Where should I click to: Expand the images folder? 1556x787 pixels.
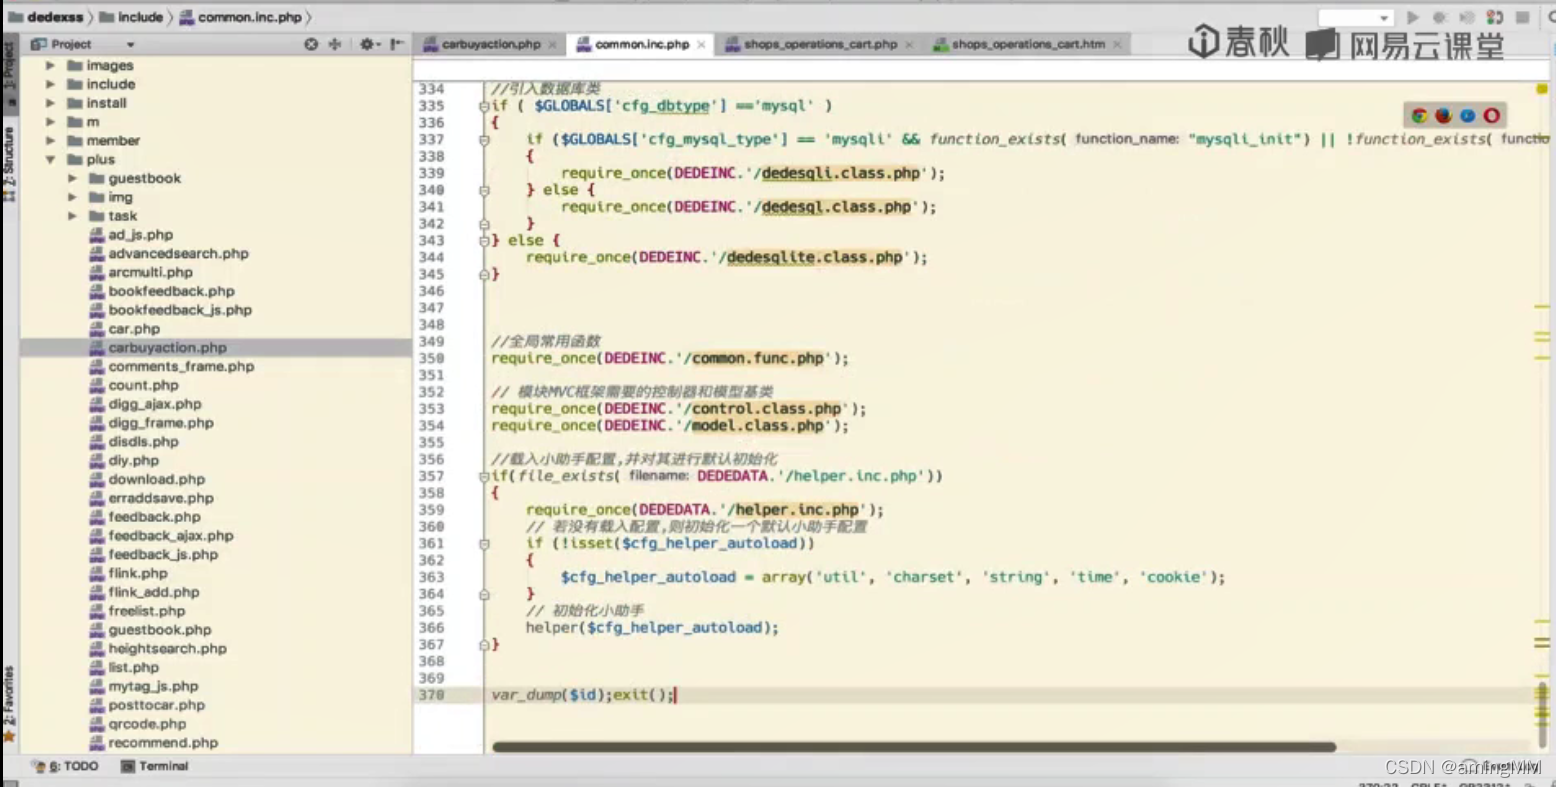(x=50, y=65)
